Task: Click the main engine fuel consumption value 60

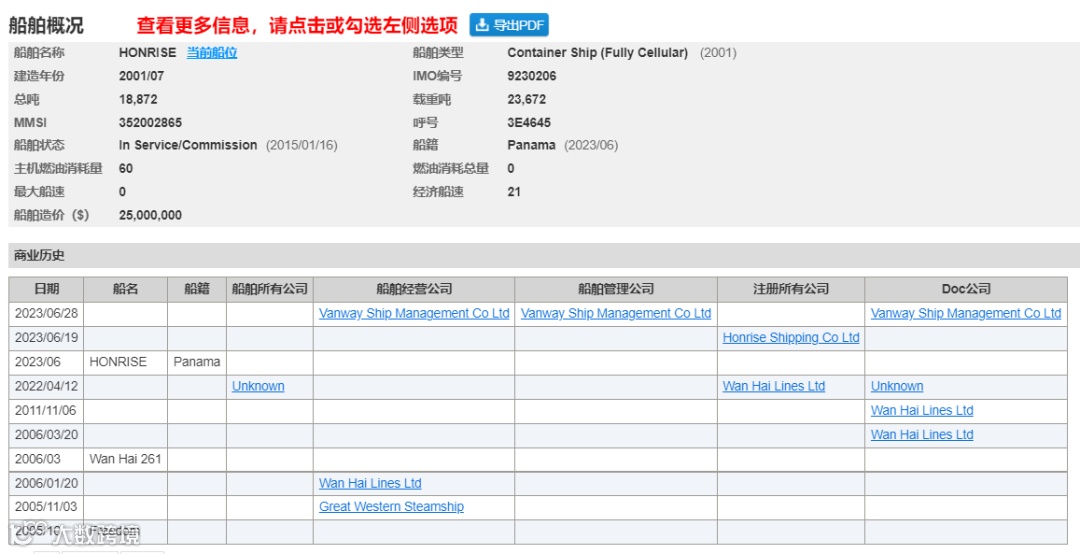Action: coord(126,169)
